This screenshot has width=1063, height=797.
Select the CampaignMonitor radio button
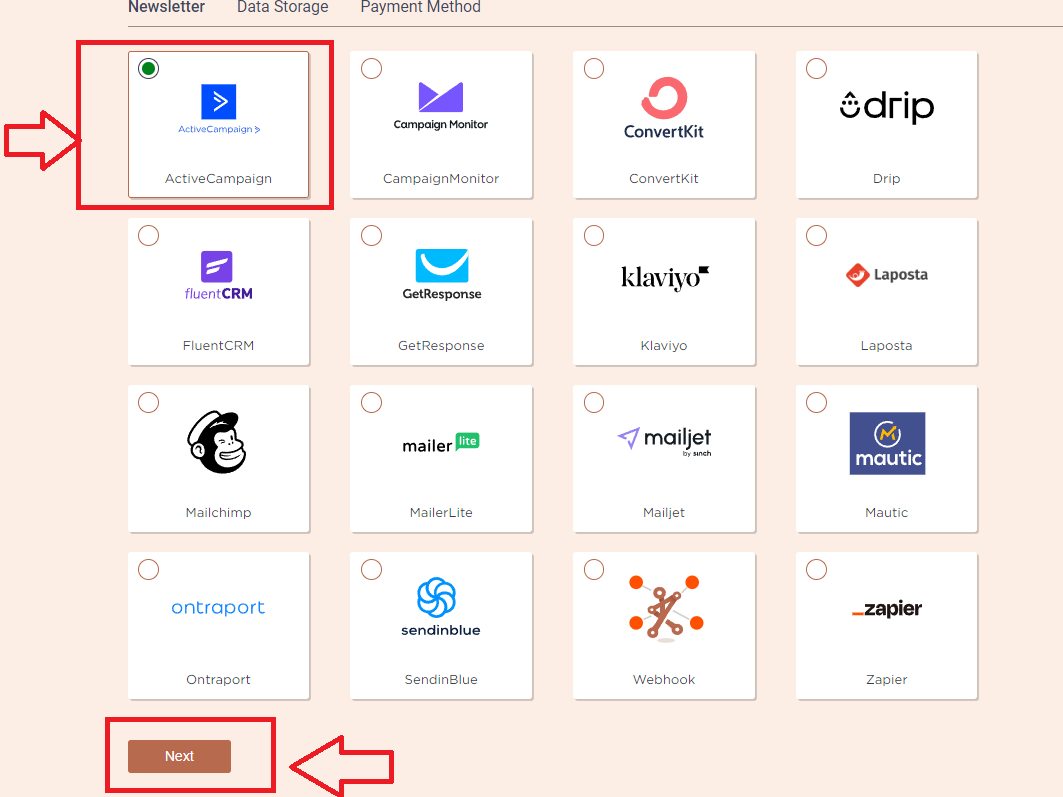372,68
